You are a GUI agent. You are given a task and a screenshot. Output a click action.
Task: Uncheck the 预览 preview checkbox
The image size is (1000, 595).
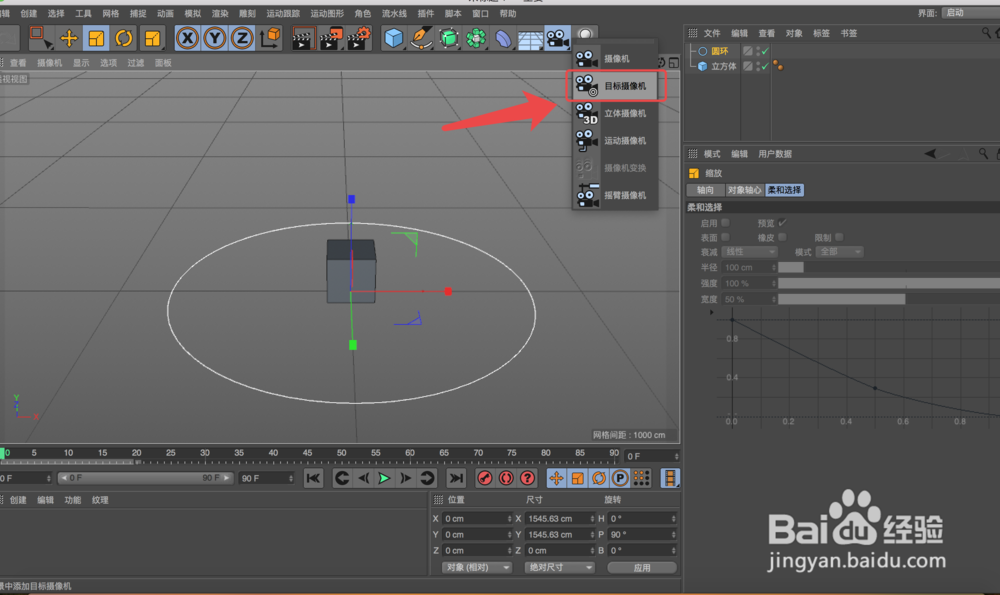coord(782,222)
